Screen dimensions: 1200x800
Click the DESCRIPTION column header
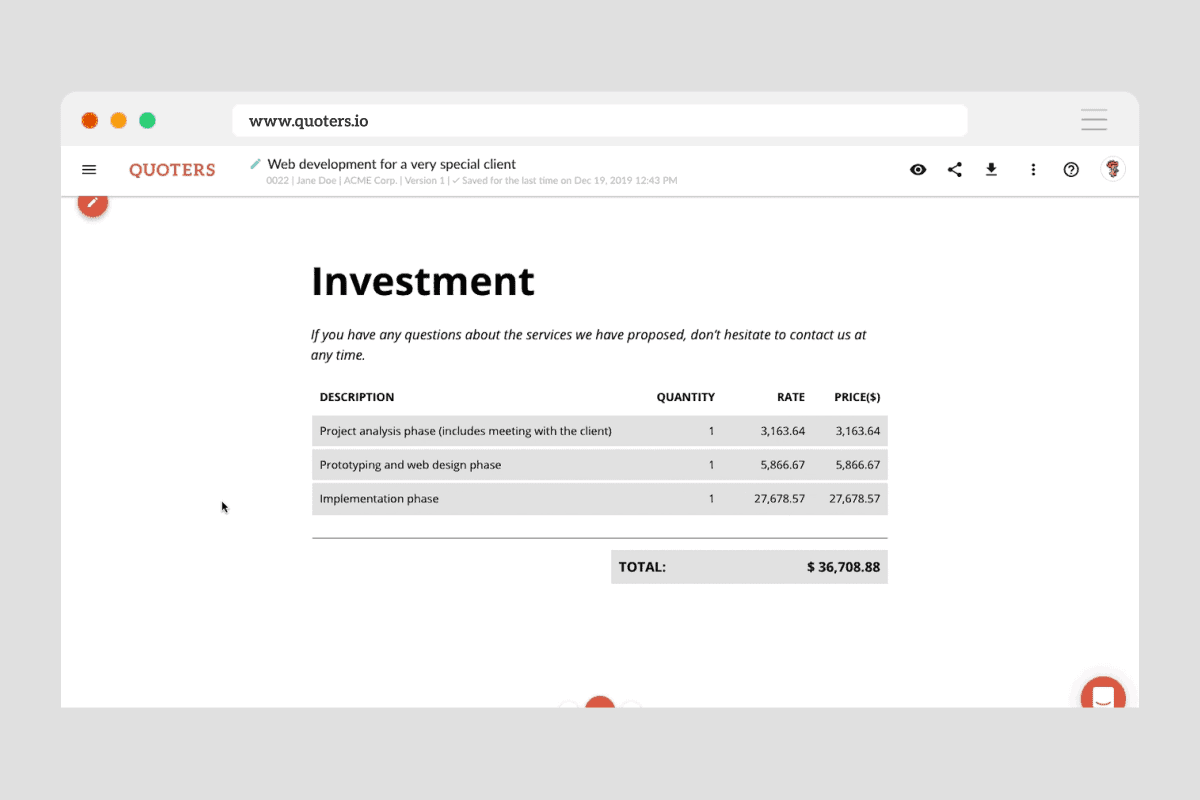357,397
